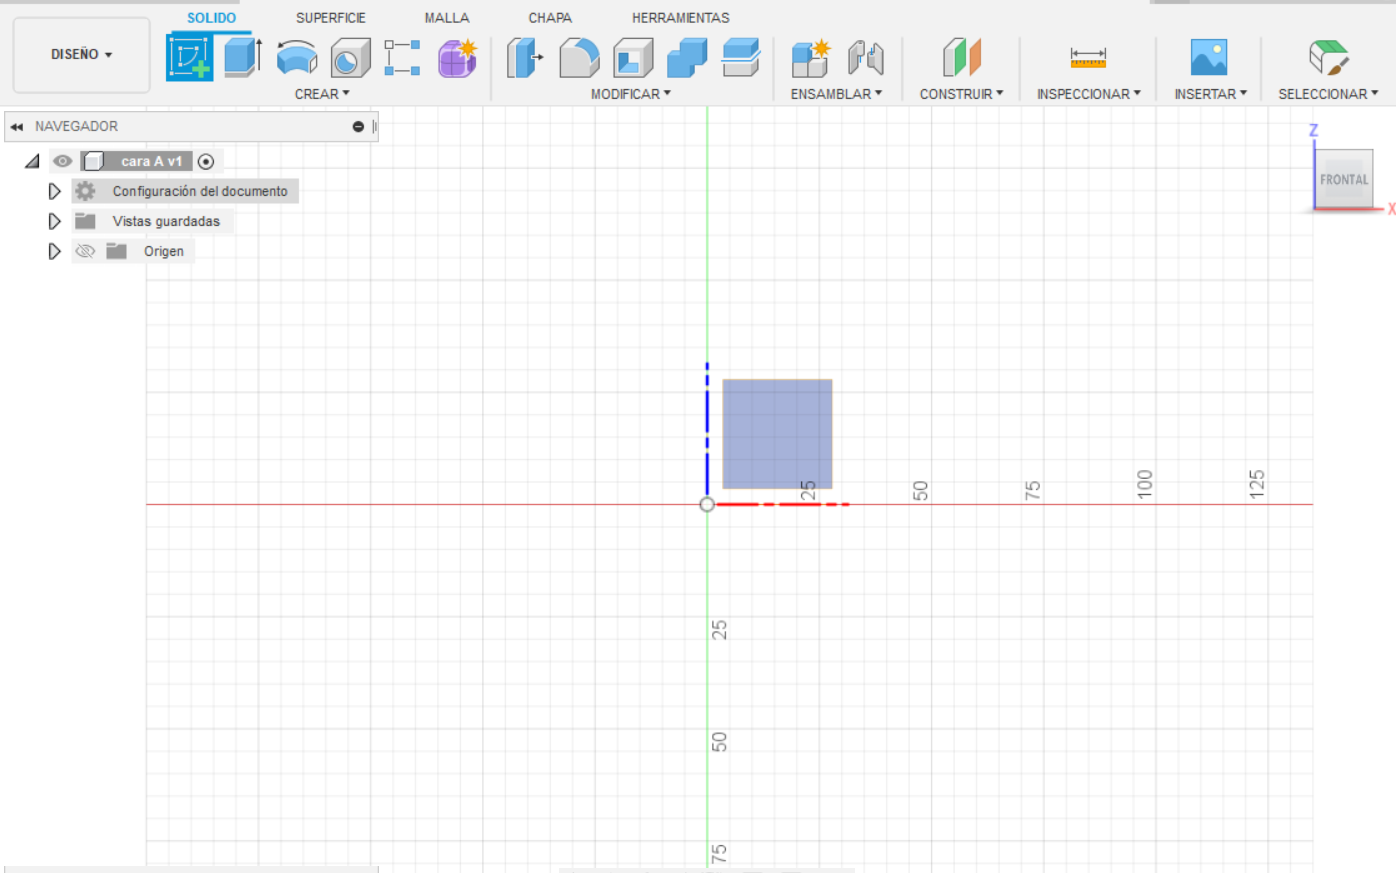
Task: Select the cara A v1 tree label
Action: tap(152, 161)
